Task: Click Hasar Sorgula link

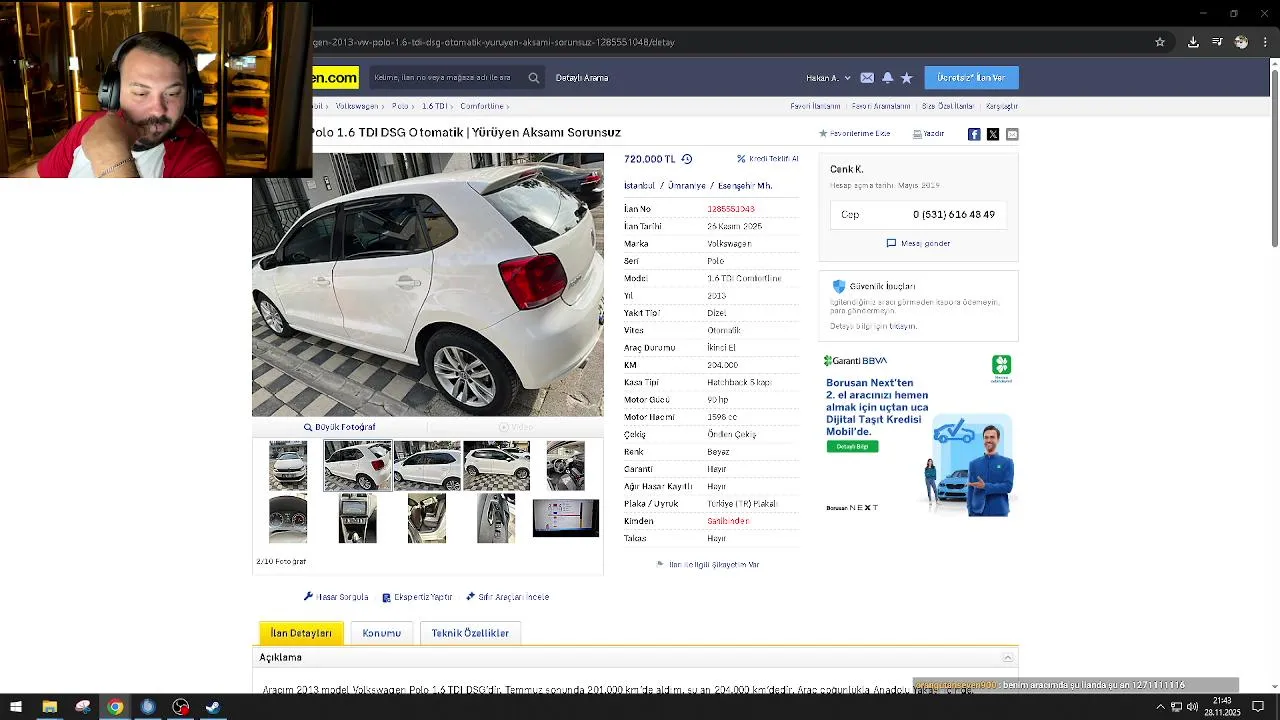Action: click(336, 597)
